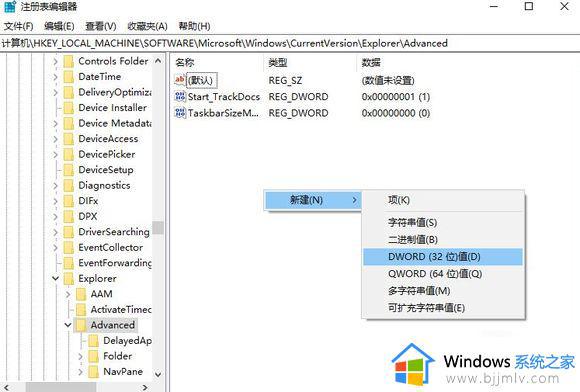
Task: Click the DelayedApps folder icon
Action: coord(94,341)
